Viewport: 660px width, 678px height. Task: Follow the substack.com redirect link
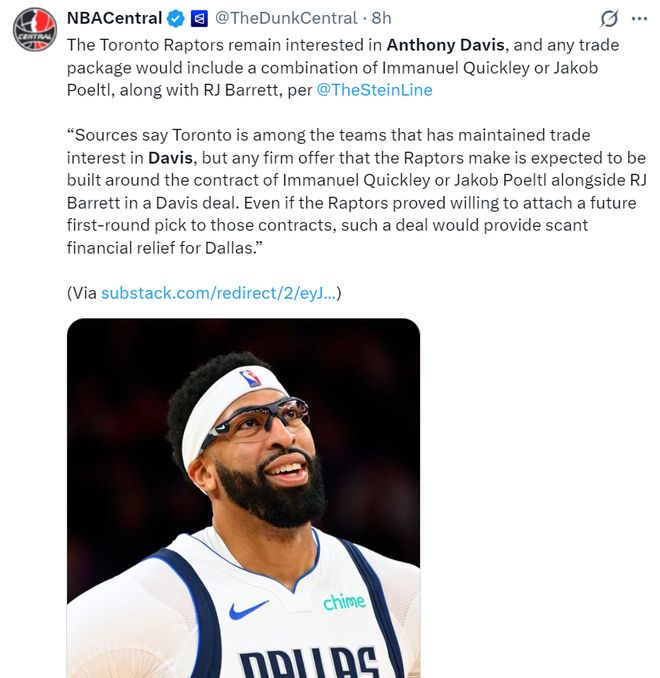tap(219, 293)
